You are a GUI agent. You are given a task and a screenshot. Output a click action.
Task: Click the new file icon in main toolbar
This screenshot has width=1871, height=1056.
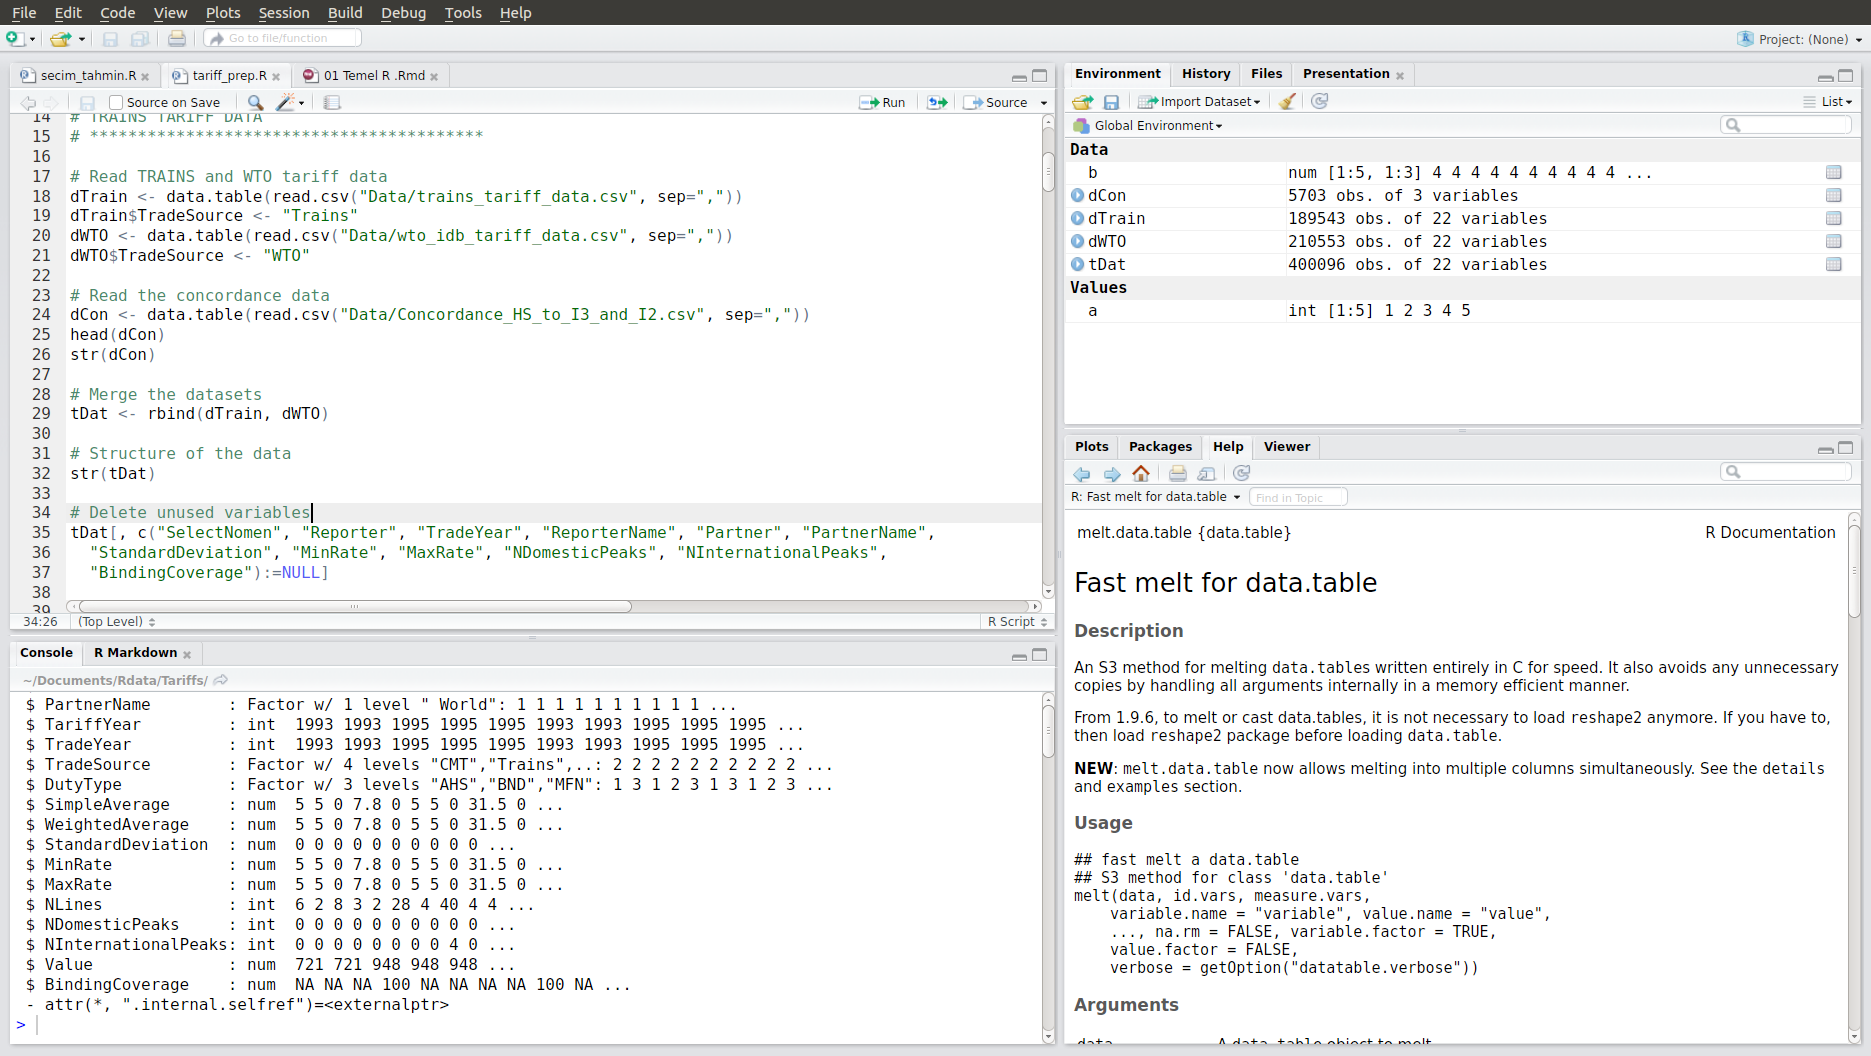tap(14, 39)
